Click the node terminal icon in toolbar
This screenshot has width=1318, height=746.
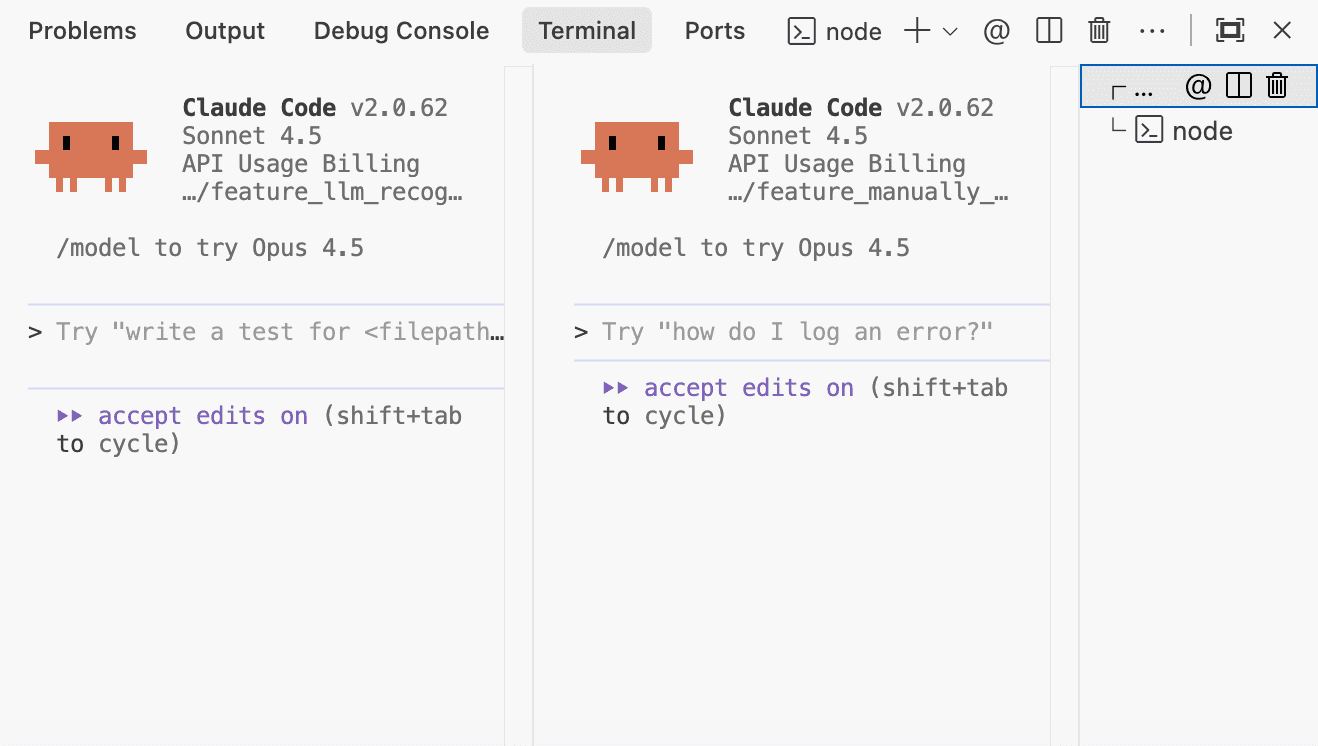(x=801, y=31)
